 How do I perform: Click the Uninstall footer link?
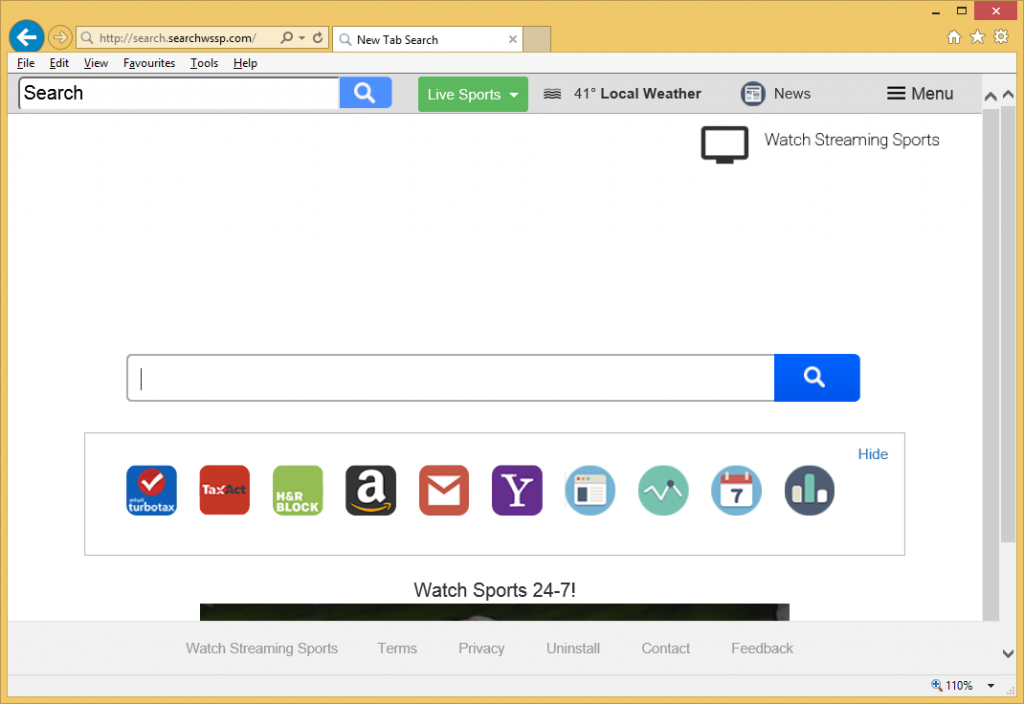click(x=573, y=648)
